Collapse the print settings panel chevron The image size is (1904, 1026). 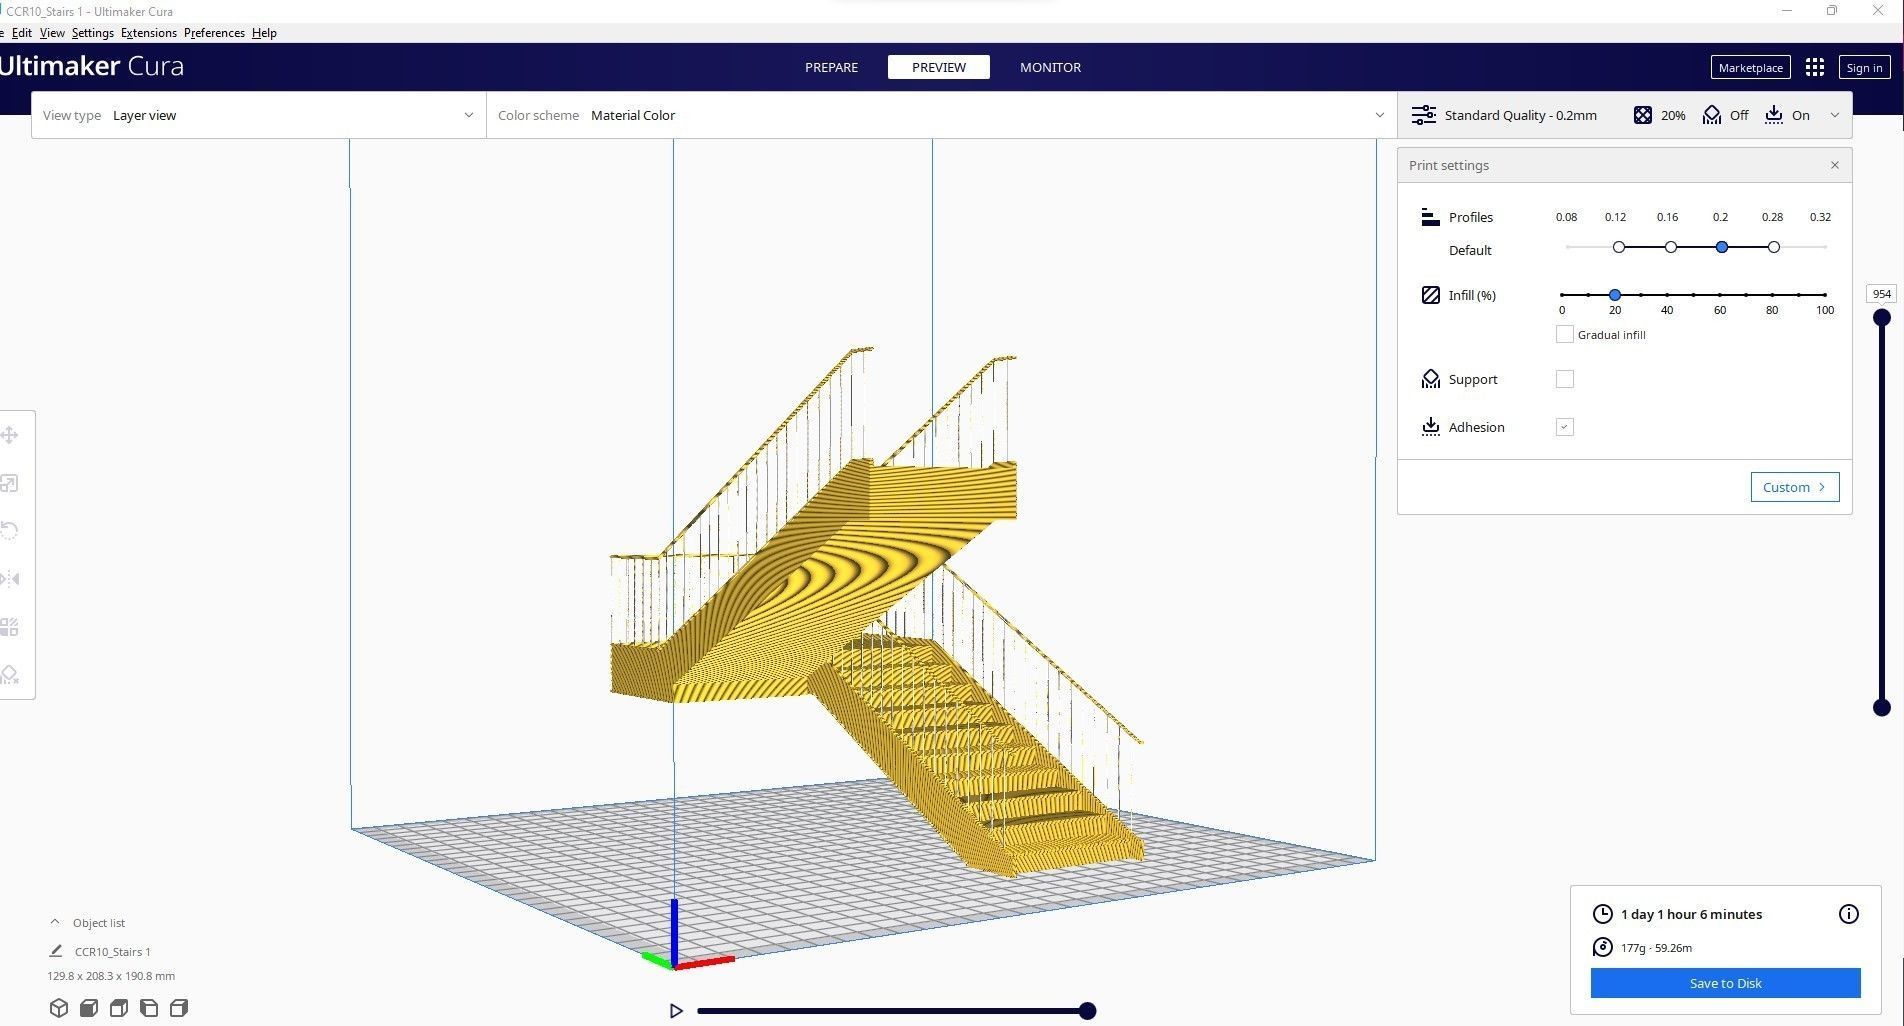click(x=1834, y=115)
